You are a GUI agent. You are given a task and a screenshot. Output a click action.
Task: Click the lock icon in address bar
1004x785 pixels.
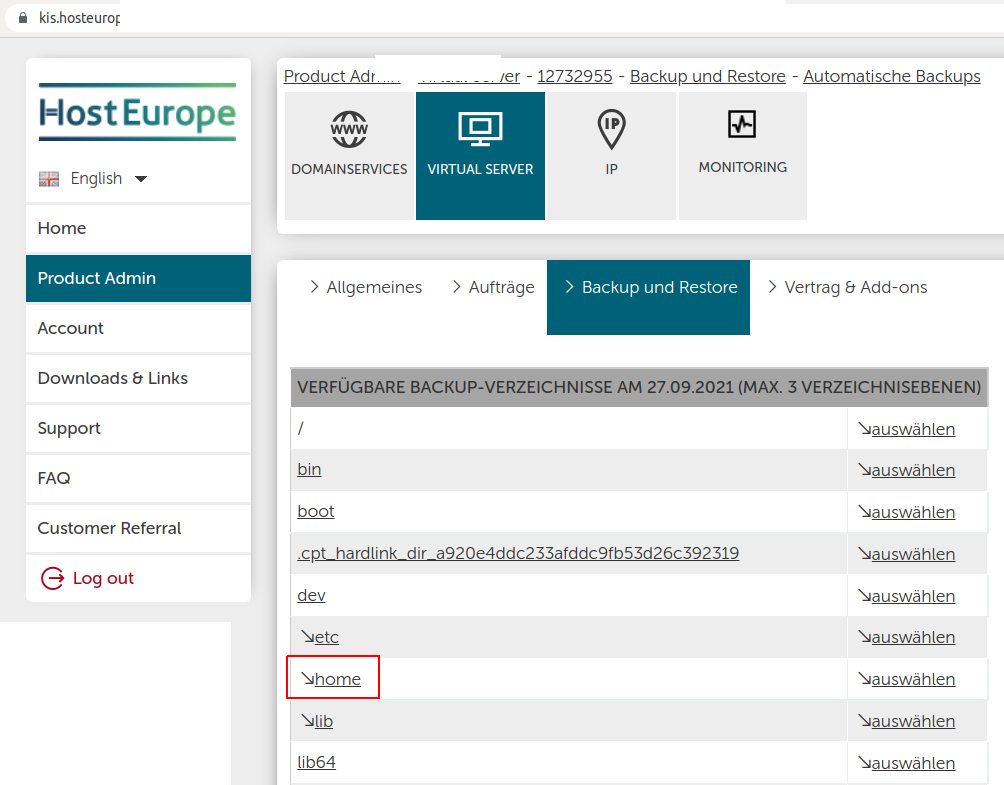(x=24, y=18)
